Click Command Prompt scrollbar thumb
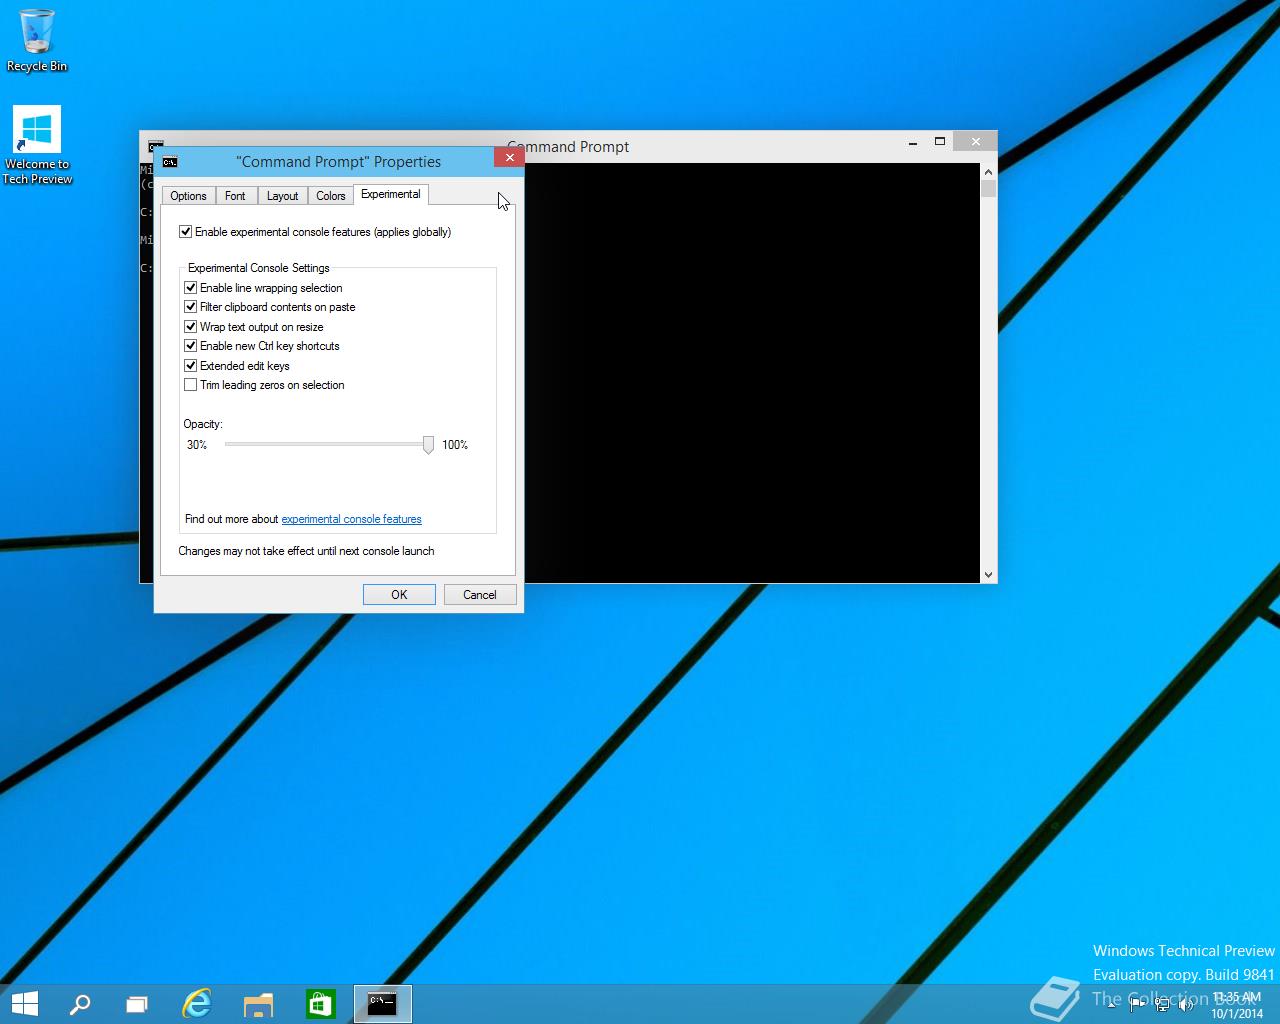This screenshot has width=1280, height=1024. click(x=988, y=189)
